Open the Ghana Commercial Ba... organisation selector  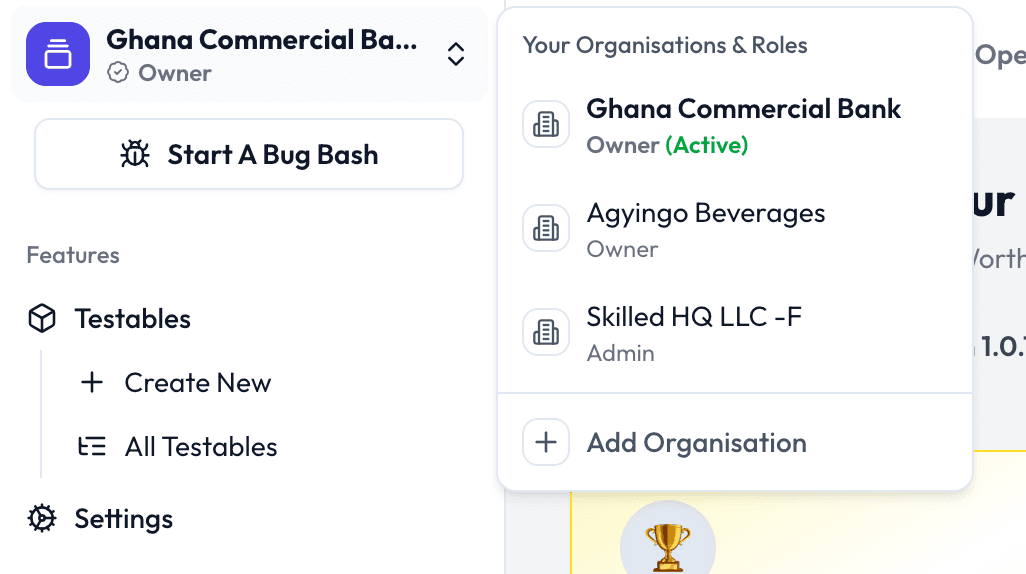(262, 42)
